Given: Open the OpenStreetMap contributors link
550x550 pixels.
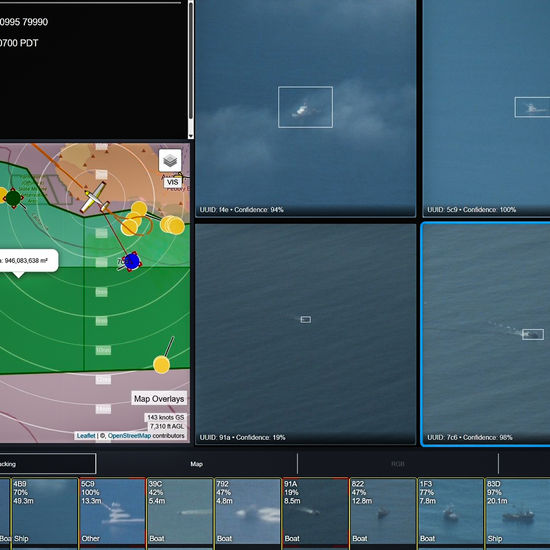Looking at the screenshot, I should (x=129, y=436).
